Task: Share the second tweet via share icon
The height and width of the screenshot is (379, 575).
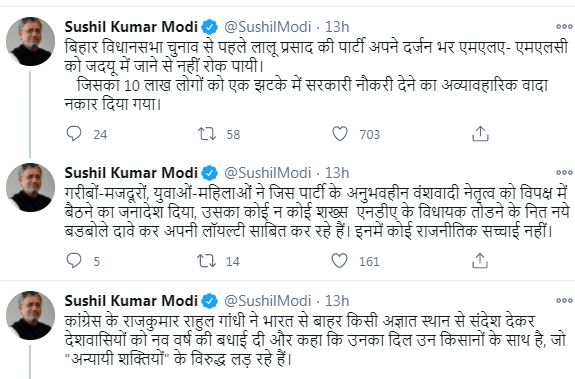Action: click(480, 261)
